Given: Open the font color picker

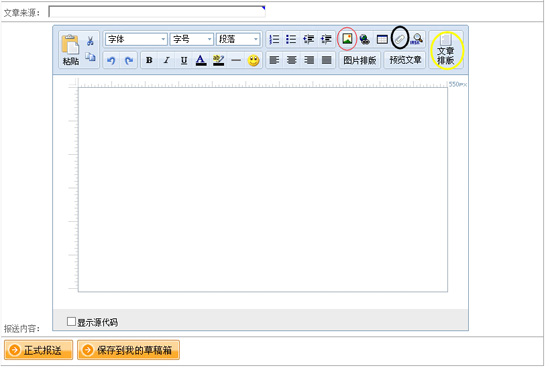Looking at the screenshot, I should (x=201, y=60).
